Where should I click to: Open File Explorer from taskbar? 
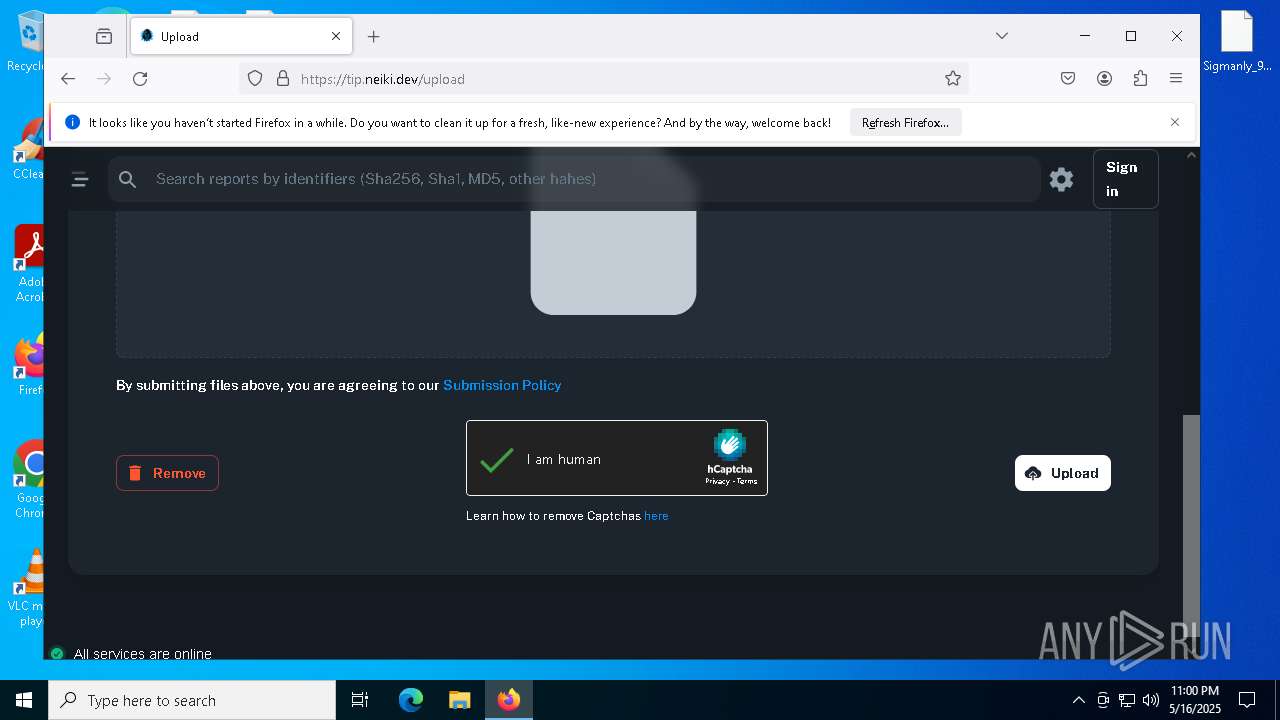click(x=459, y=700)
